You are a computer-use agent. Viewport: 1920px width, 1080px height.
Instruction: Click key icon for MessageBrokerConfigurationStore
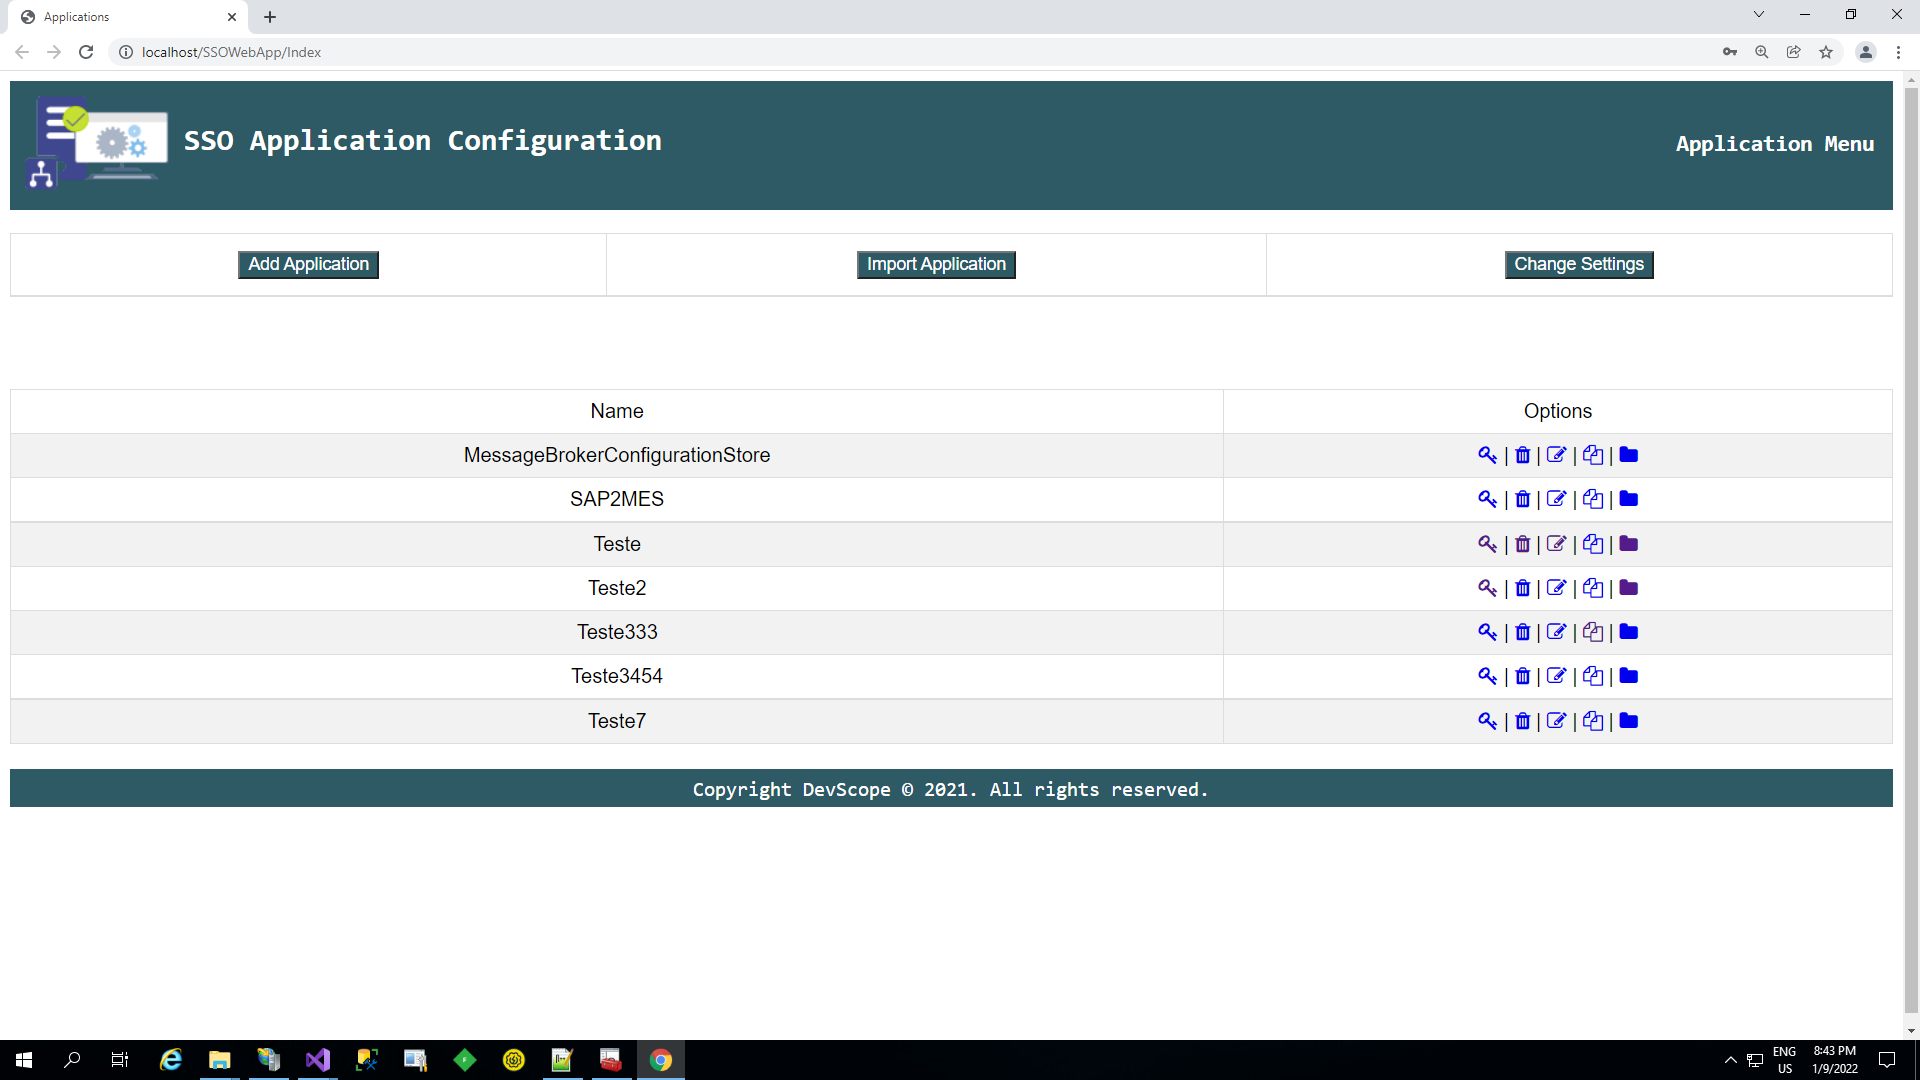(1487, 455)
